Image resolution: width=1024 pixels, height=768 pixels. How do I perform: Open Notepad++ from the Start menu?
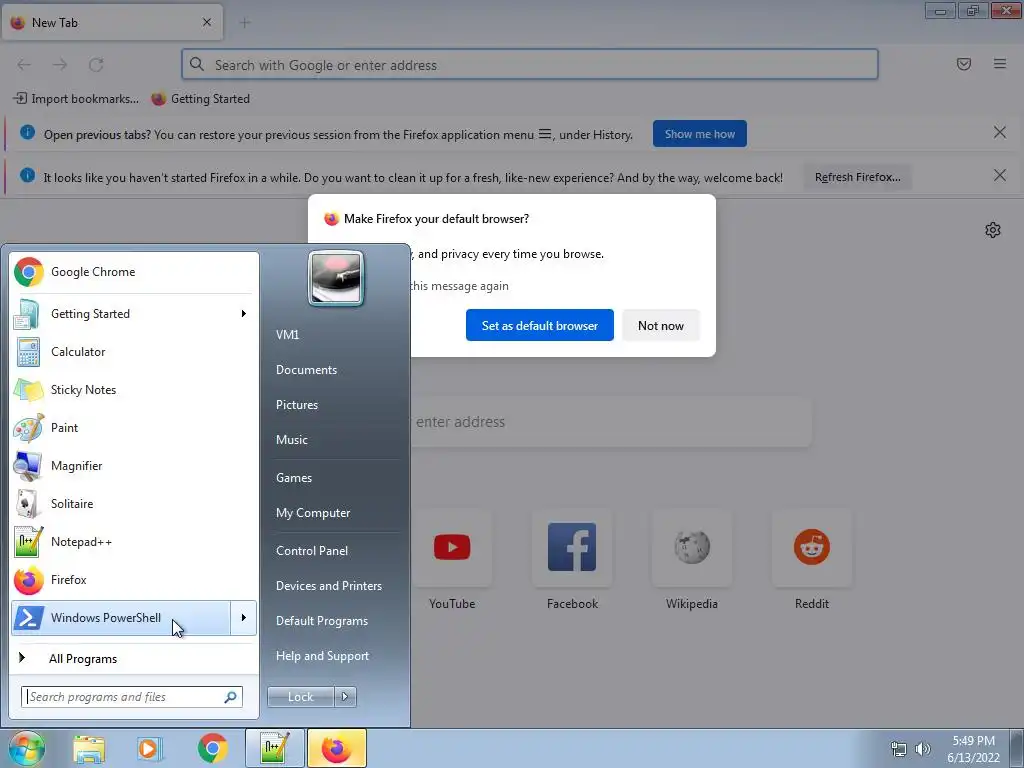coord(134,541)
